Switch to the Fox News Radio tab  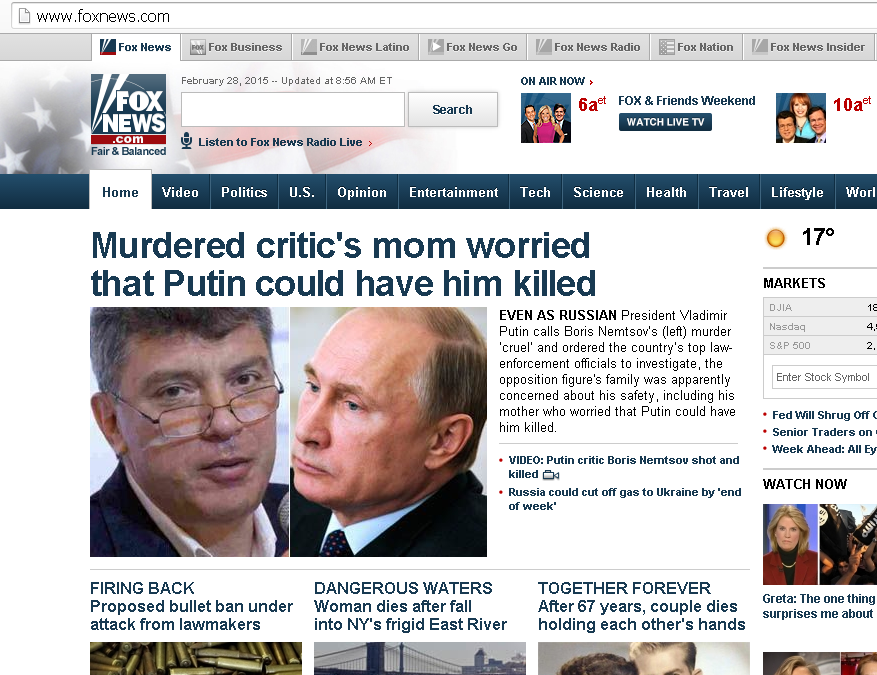coord(588,47)
